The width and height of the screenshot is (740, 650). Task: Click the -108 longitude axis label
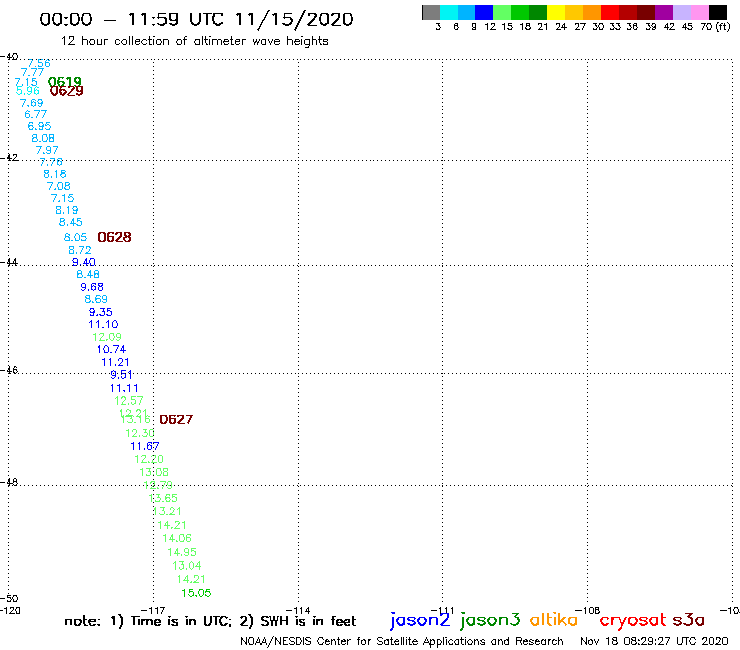tap(588, 610)
